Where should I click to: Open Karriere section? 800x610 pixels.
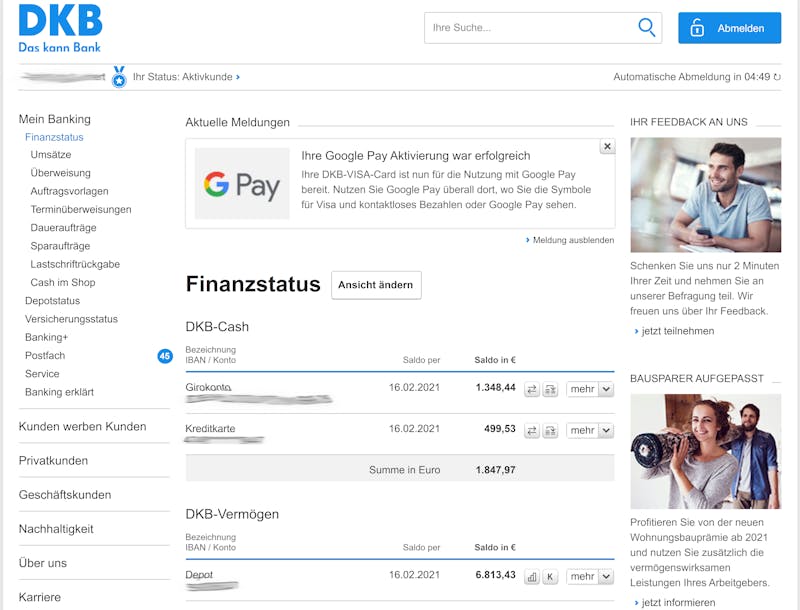point(40,597)
